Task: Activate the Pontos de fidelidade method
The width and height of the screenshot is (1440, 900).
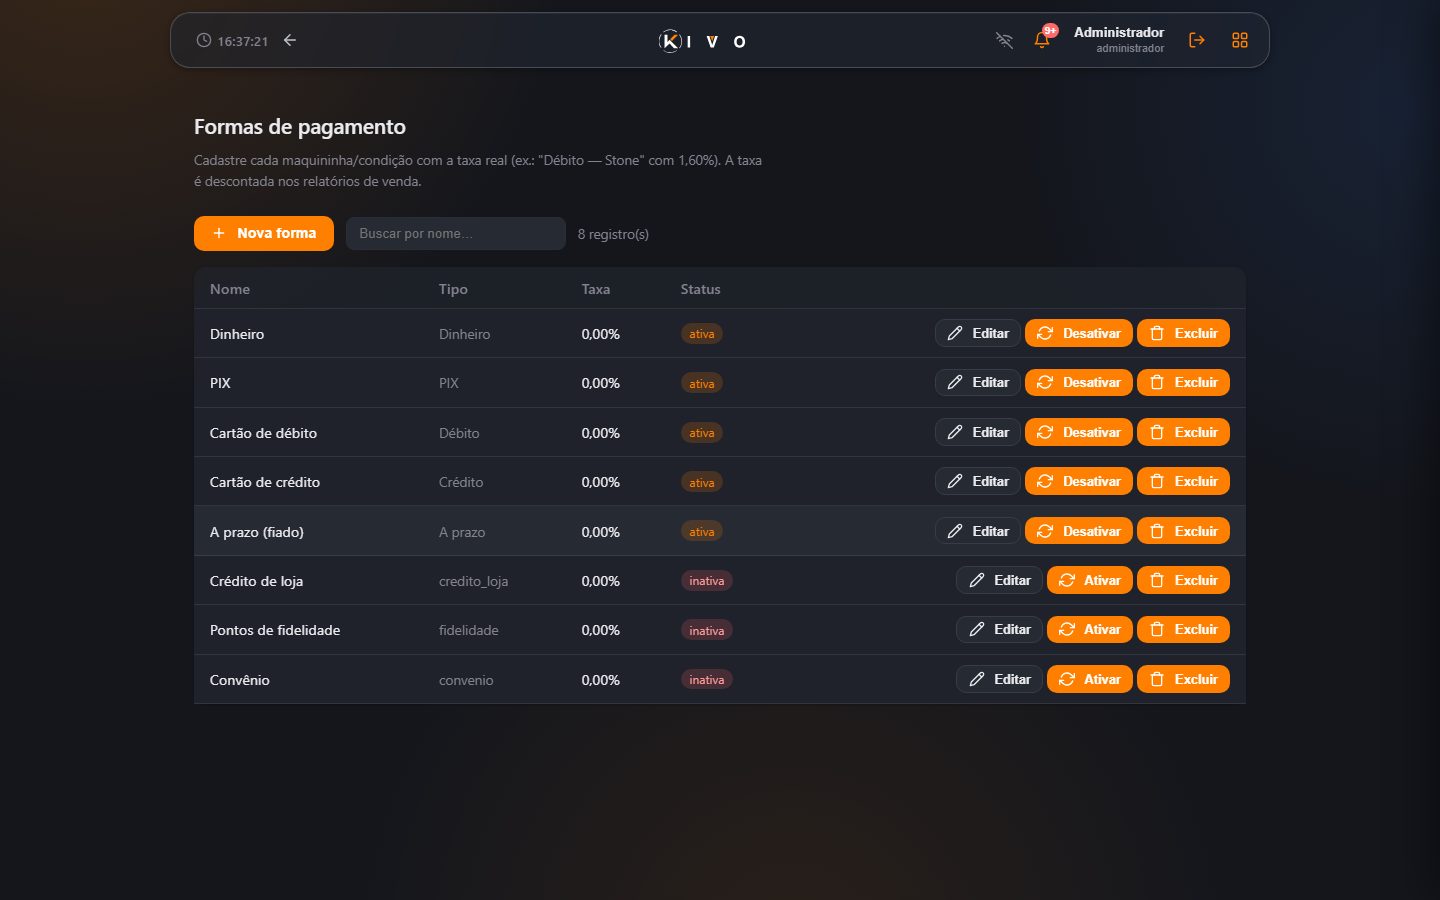Action: click(x=1090, y=629)
